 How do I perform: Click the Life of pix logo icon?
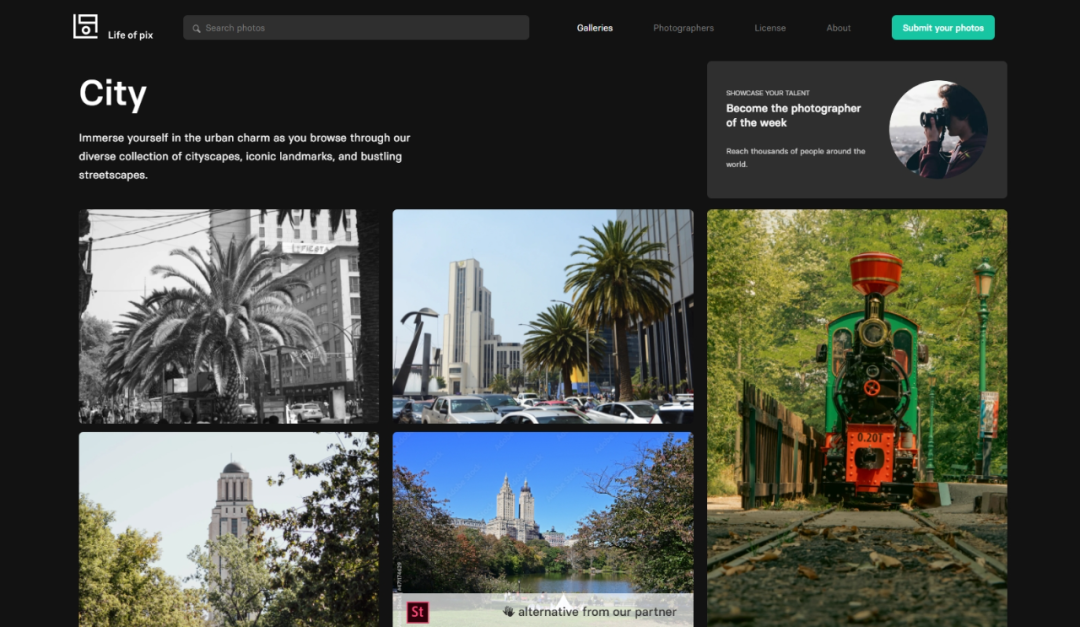(86, 27)
